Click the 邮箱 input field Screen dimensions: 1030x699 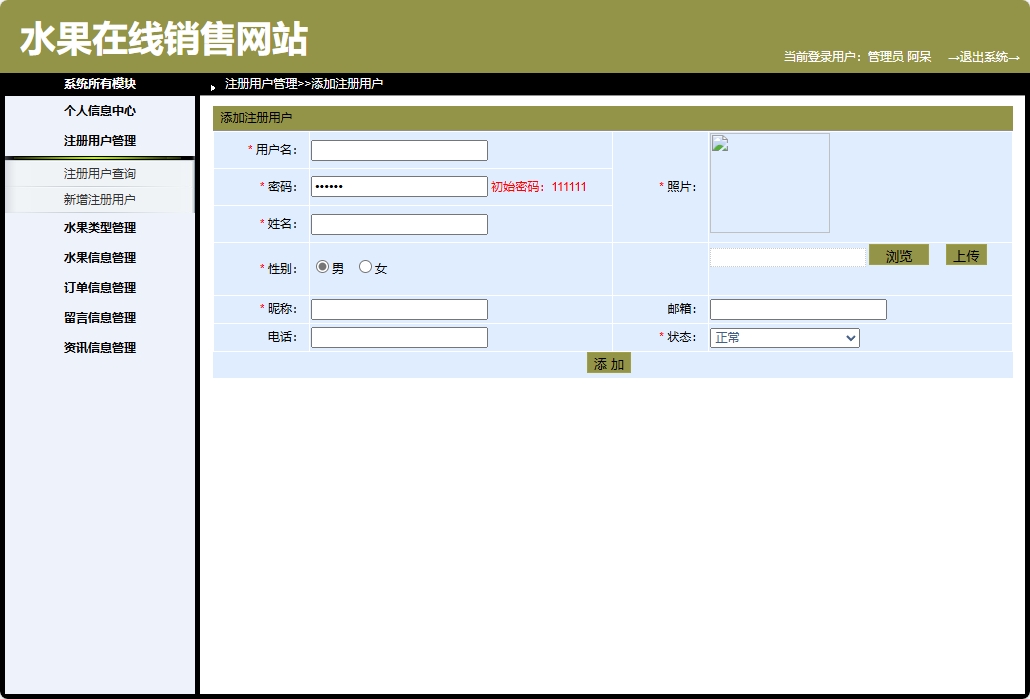point(797,309)
